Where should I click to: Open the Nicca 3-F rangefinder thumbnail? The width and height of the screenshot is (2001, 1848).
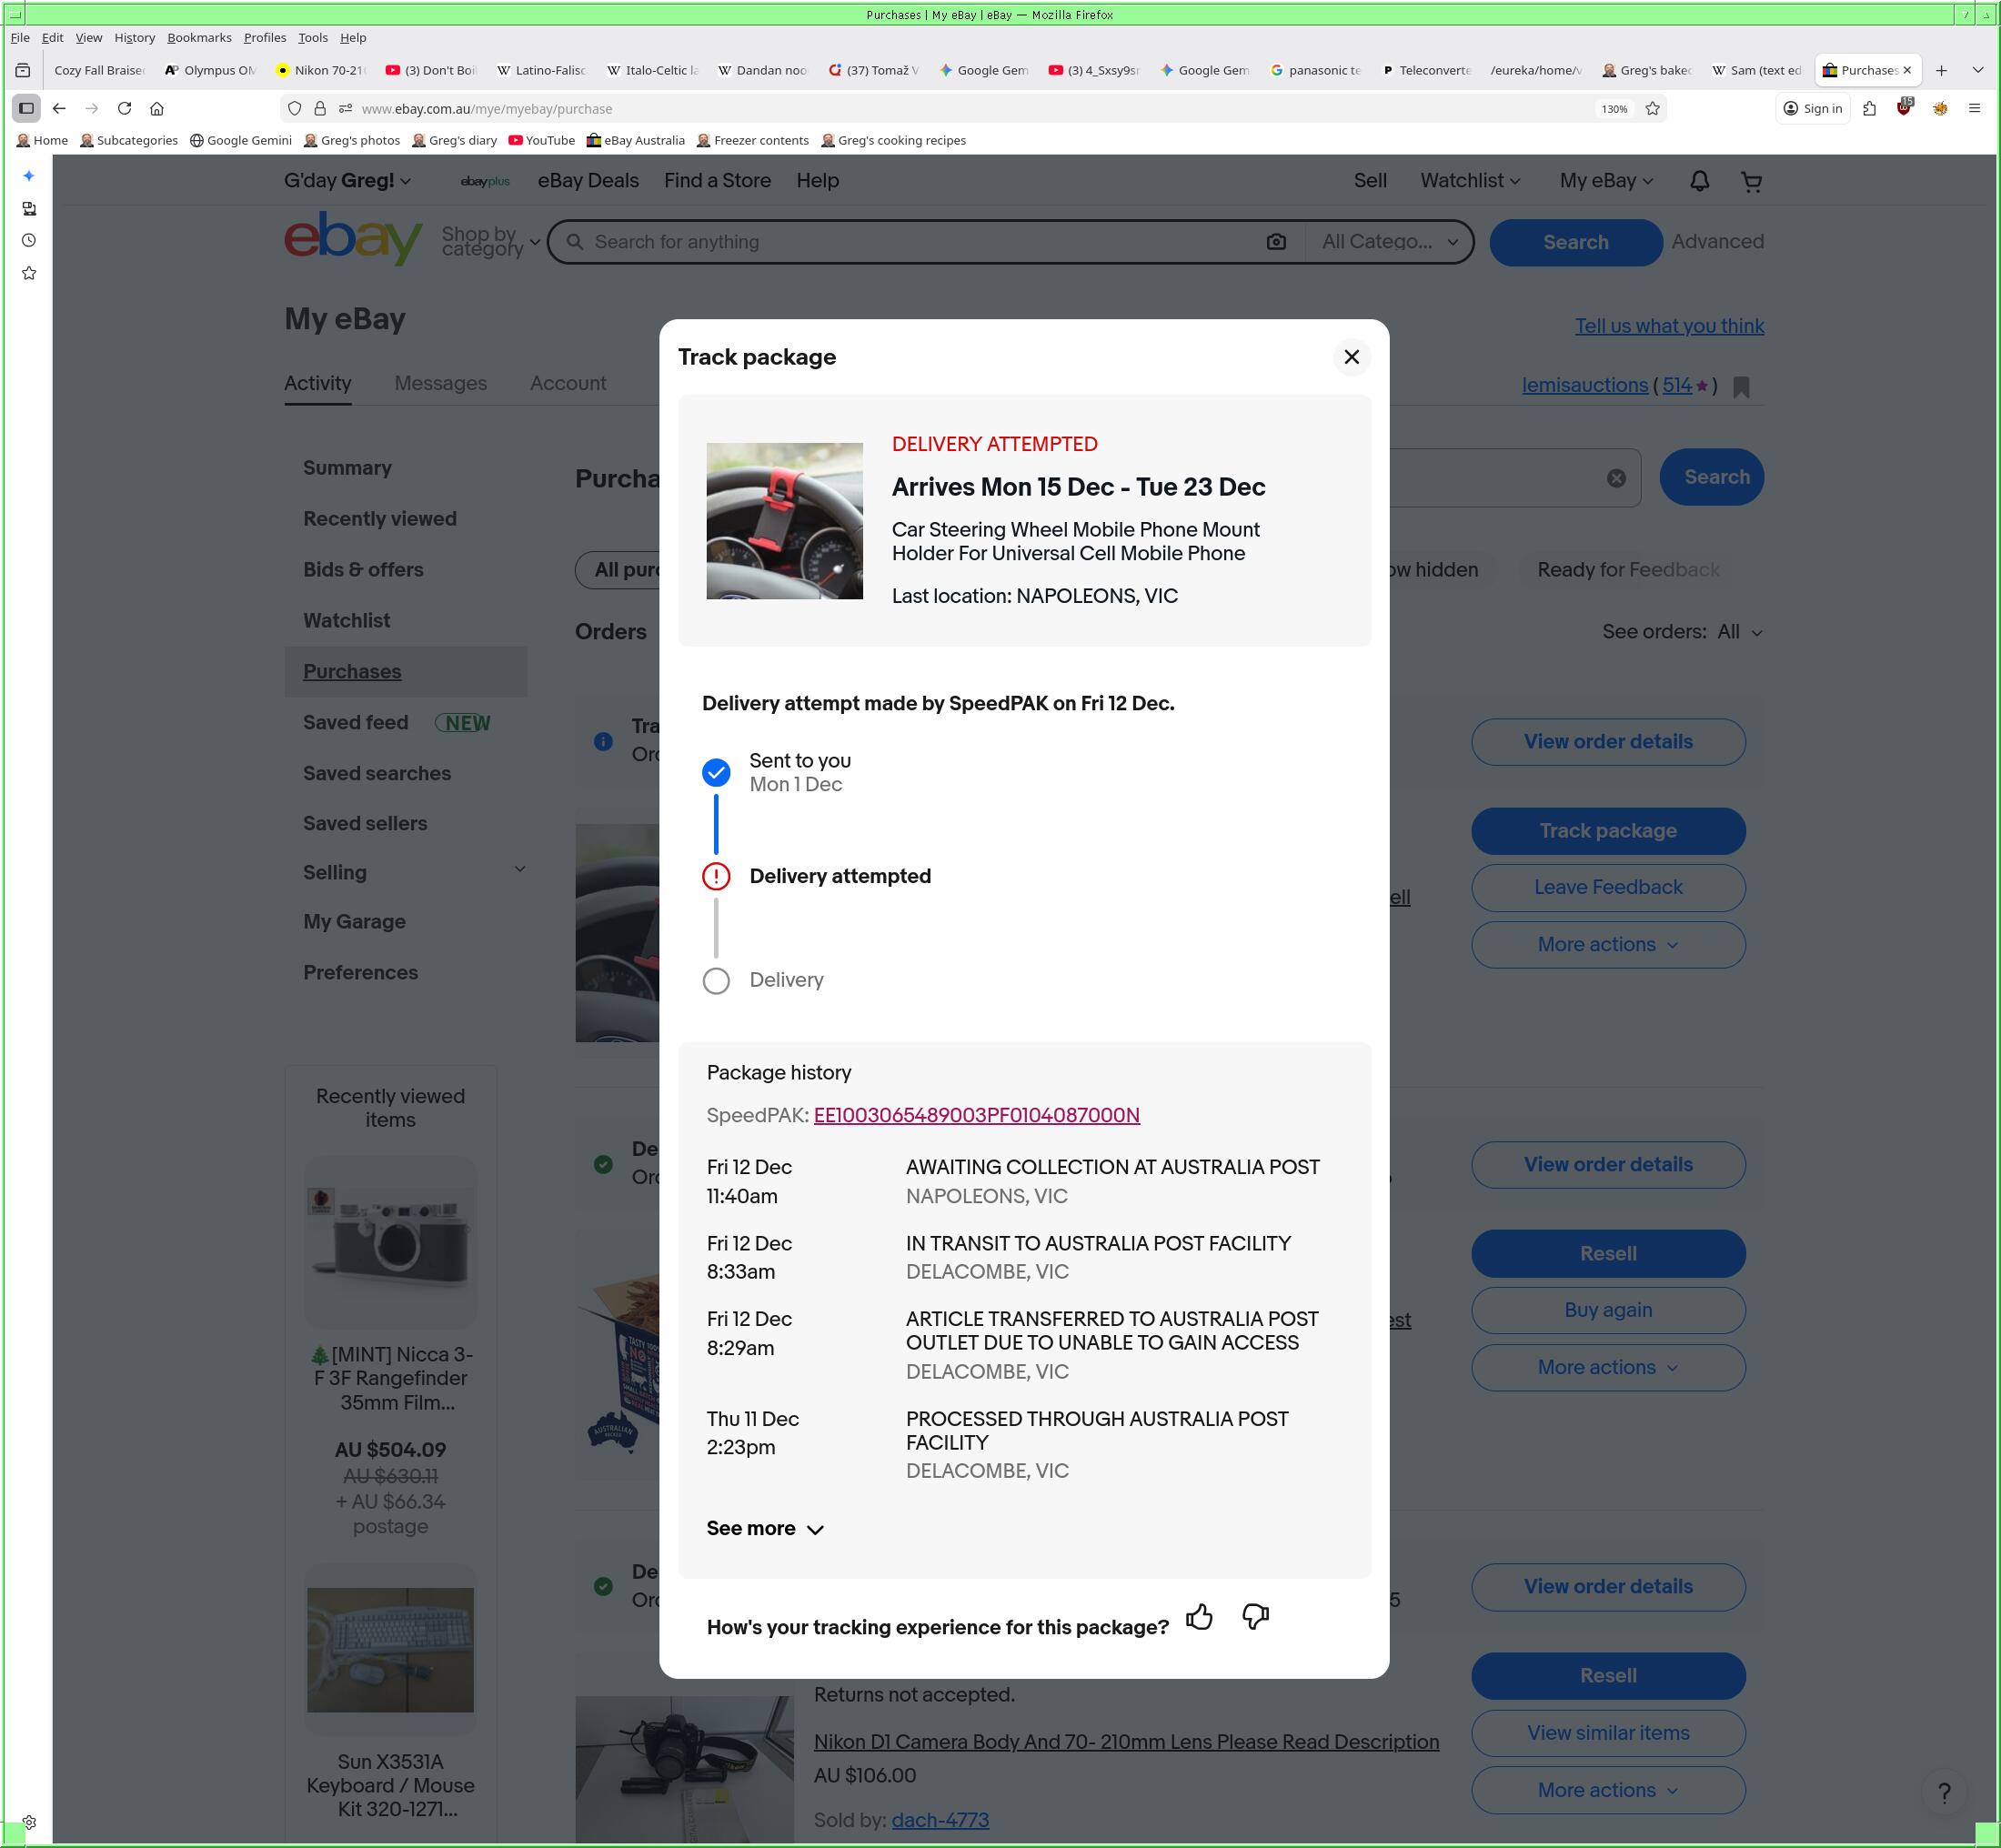coord(390,1242)
